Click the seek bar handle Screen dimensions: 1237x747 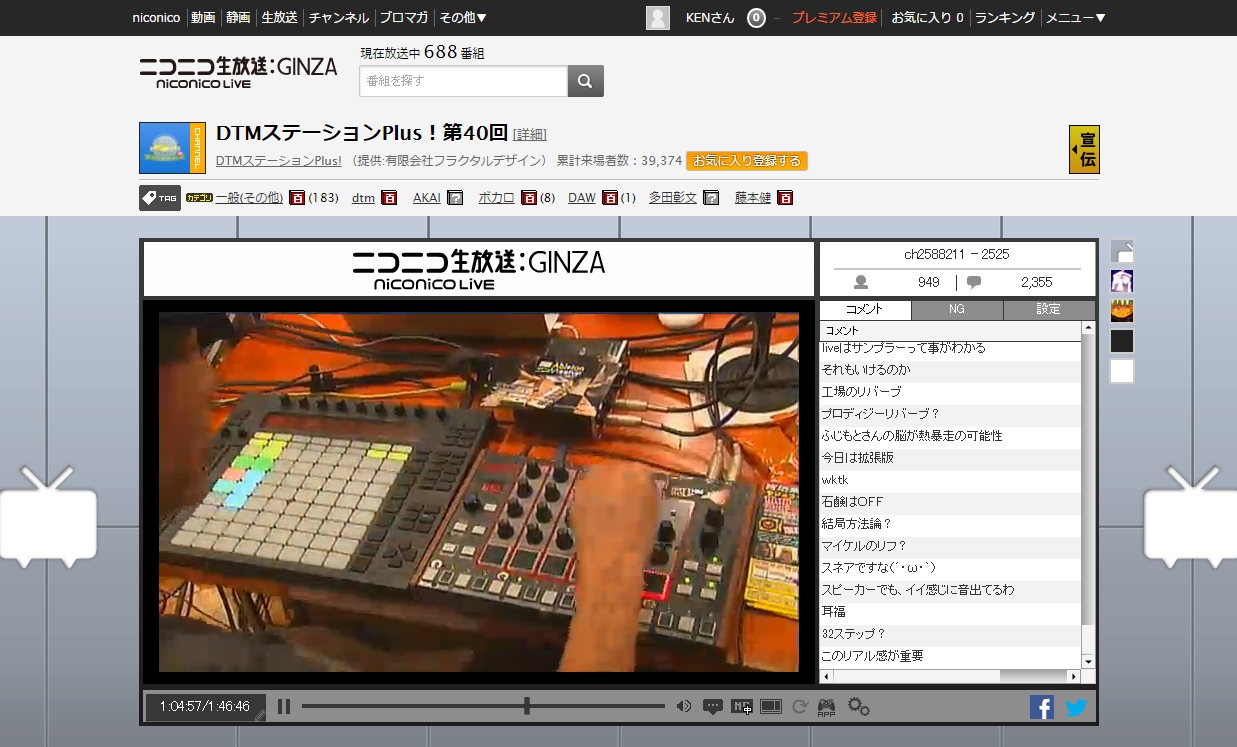point(527,707)
